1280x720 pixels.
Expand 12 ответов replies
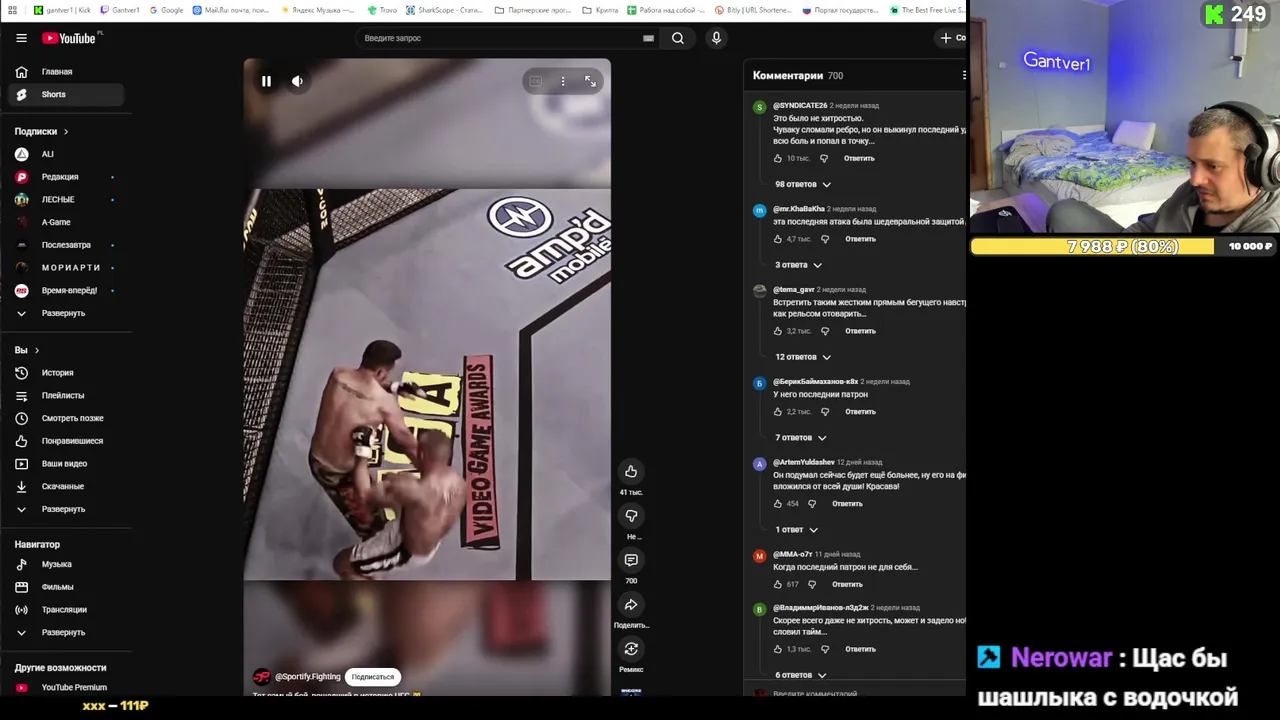[x=803, y=357]
